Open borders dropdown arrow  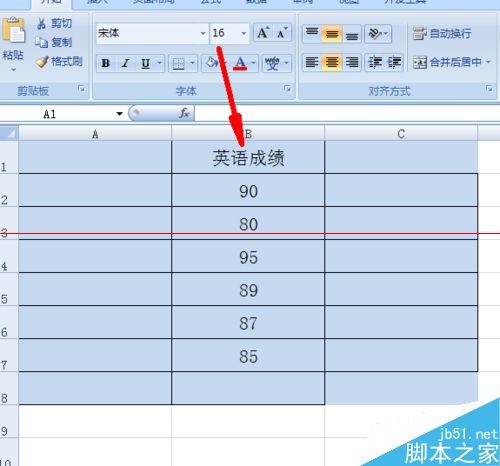[193, 63]
